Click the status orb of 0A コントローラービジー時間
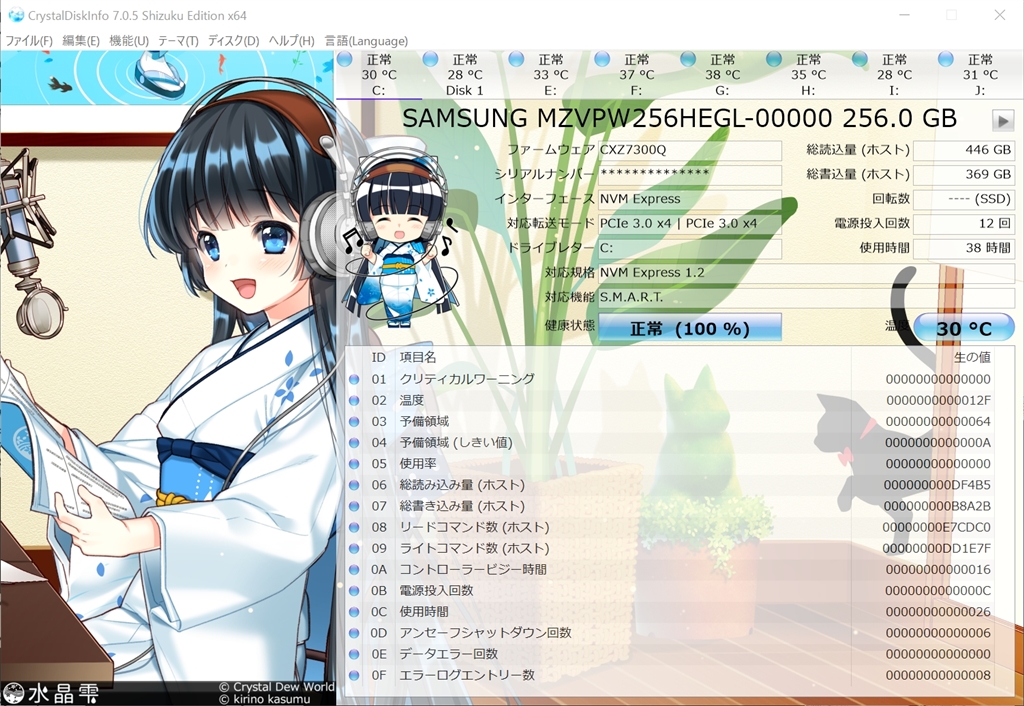This screenshot has width=1024, height=706. coord(354,570)
